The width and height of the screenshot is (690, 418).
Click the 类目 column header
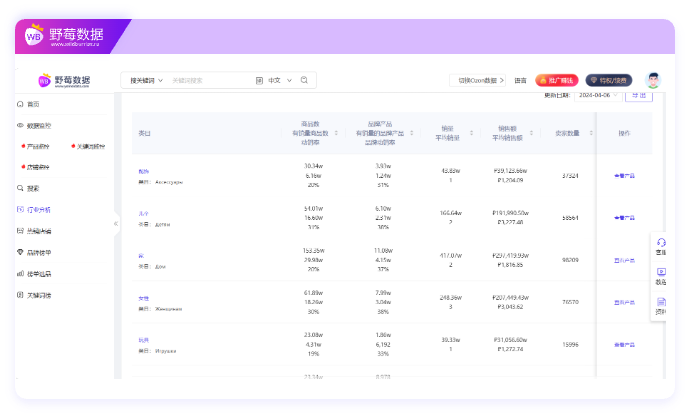coord(144,133)
